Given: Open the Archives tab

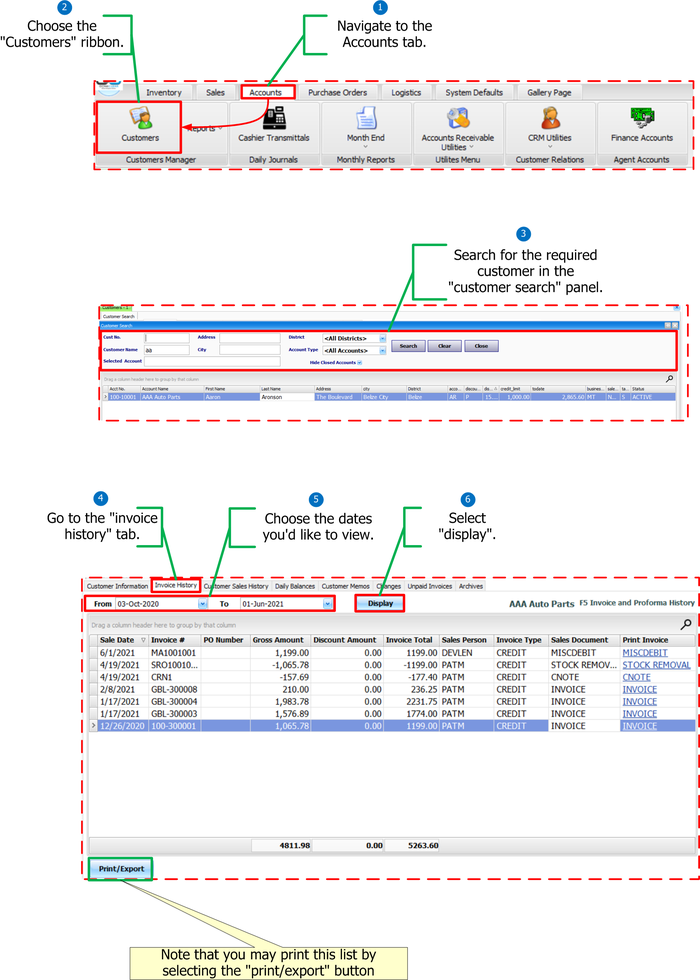Looking at the screenshot, I should point(471,586).
